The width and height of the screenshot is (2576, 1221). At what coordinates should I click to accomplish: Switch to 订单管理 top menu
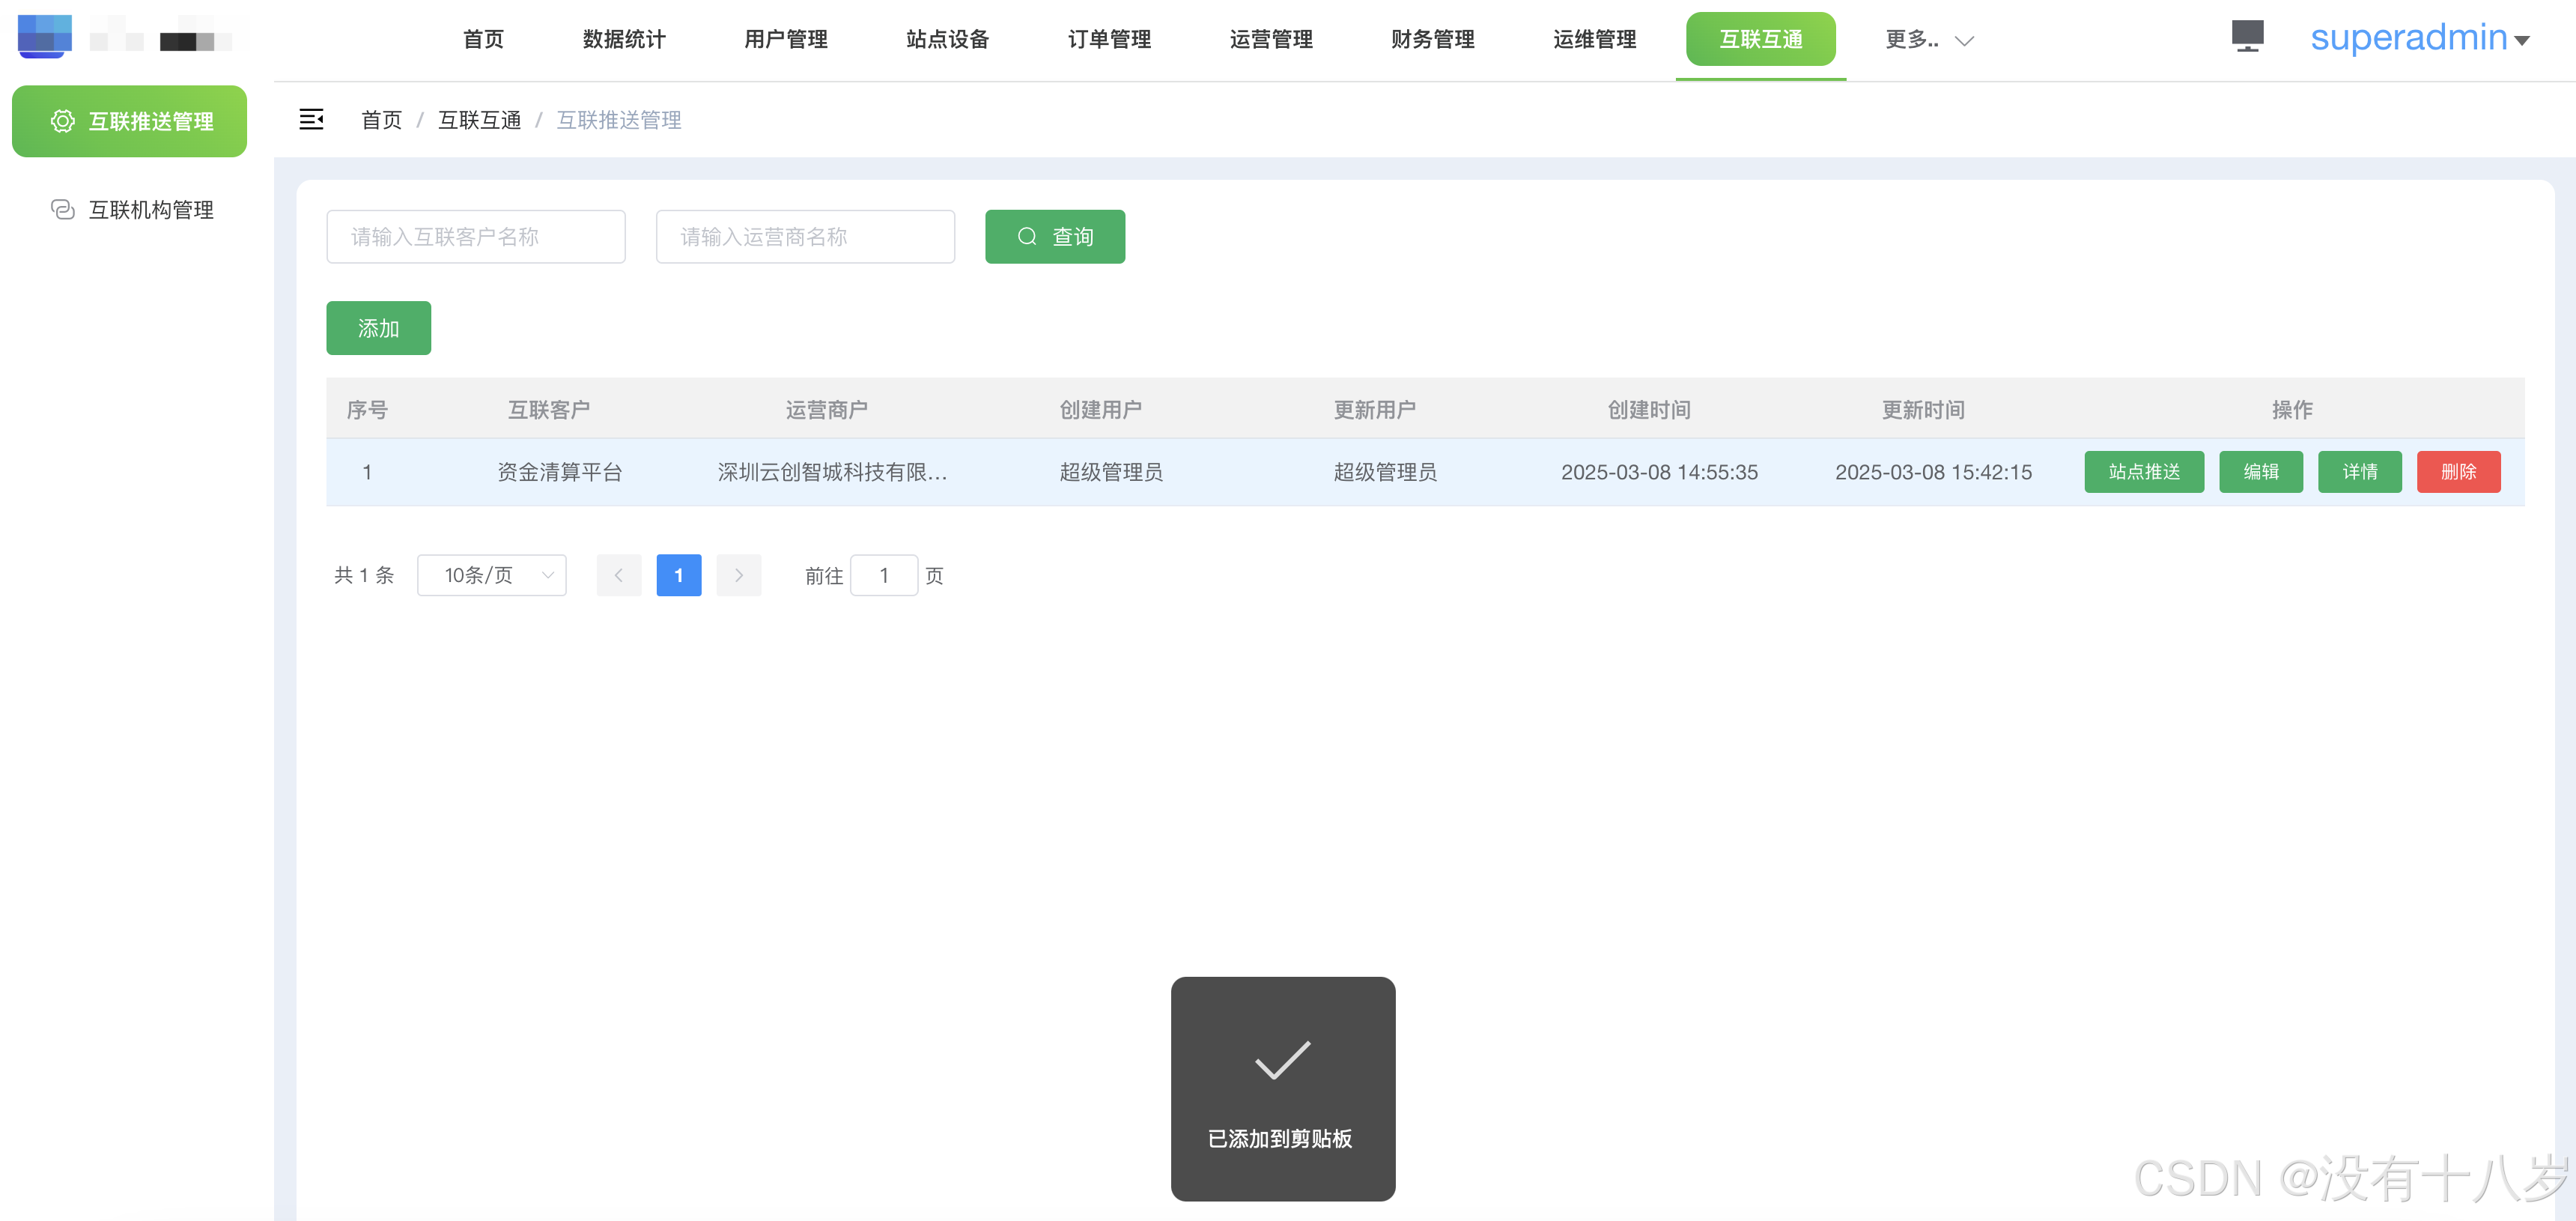[1108, 39]
